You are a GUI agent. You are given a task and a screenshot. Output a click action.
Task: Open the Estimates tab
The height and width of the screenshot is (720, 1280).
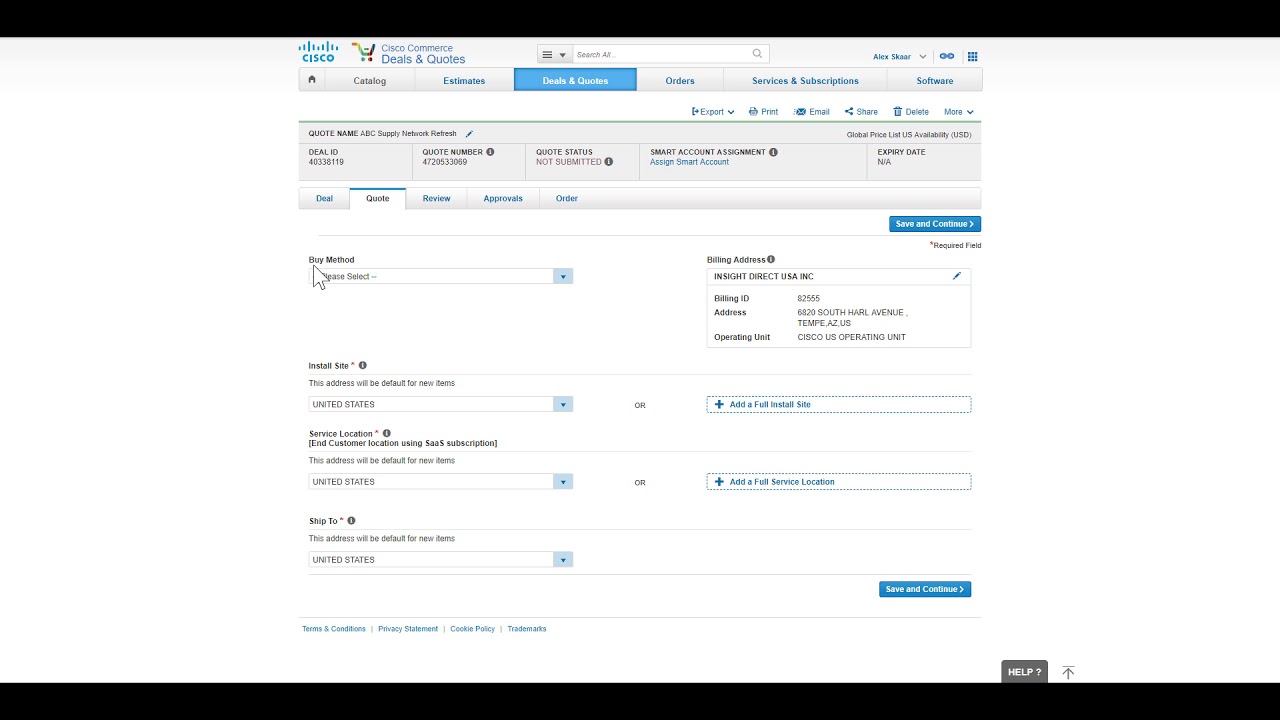click(464, 81)
